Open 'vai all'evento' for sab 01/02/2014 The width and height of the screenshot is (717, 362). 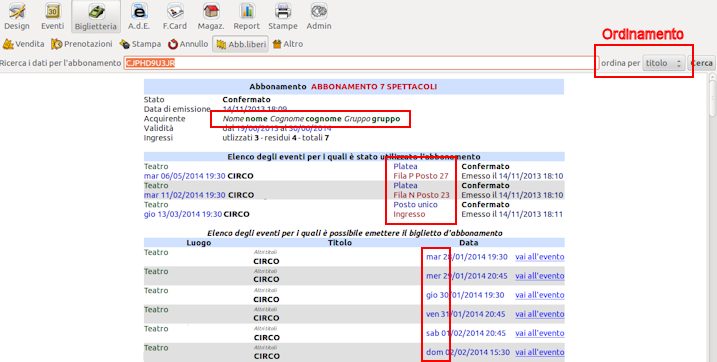(540, 333)
